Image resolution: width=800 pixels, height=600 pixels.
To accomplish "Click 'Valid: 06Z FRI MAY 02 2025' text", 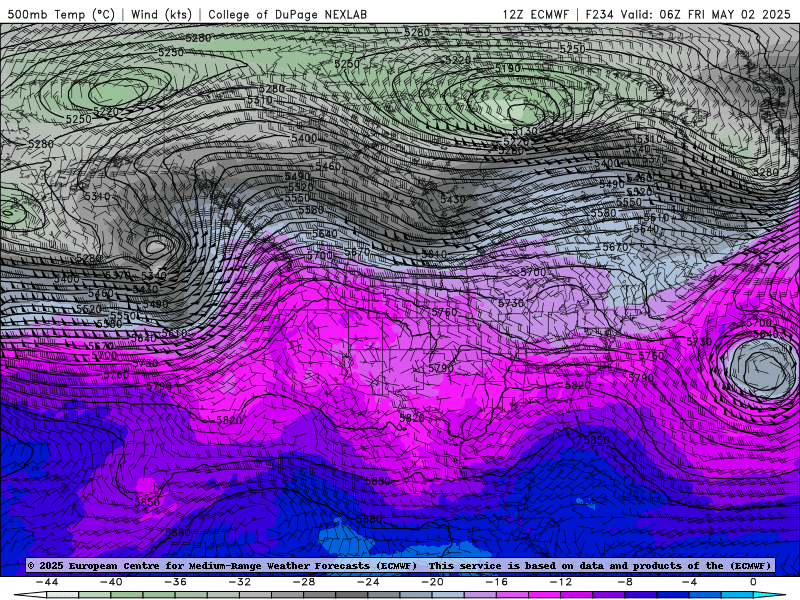I will pos(705,14).
